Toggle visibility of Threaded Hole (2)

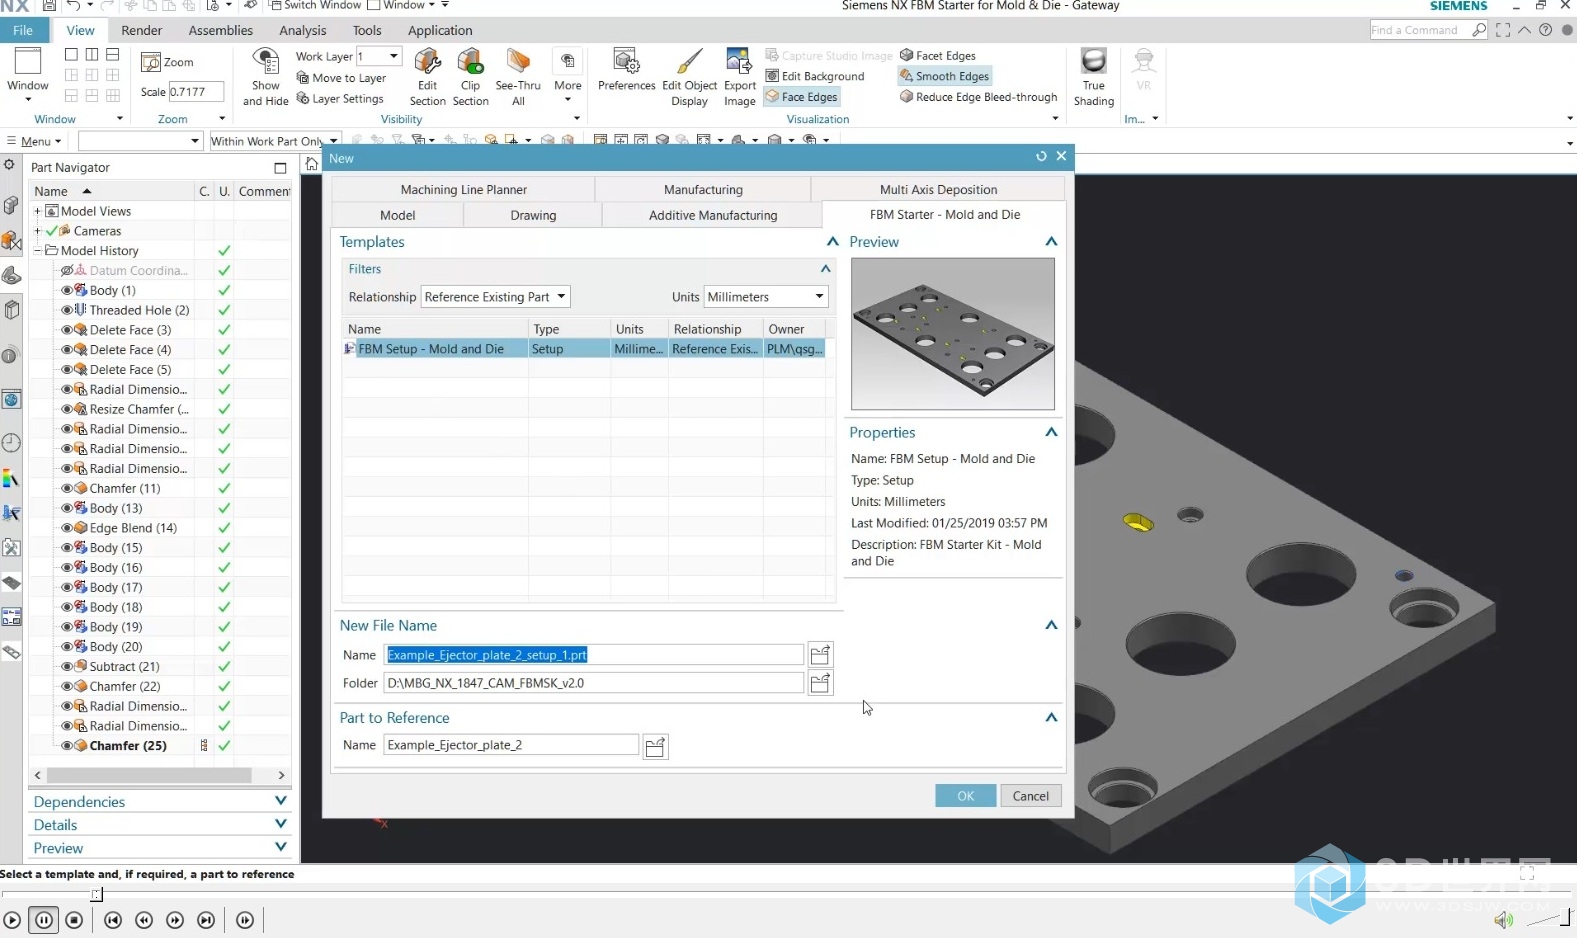click(x=67, y=310)
